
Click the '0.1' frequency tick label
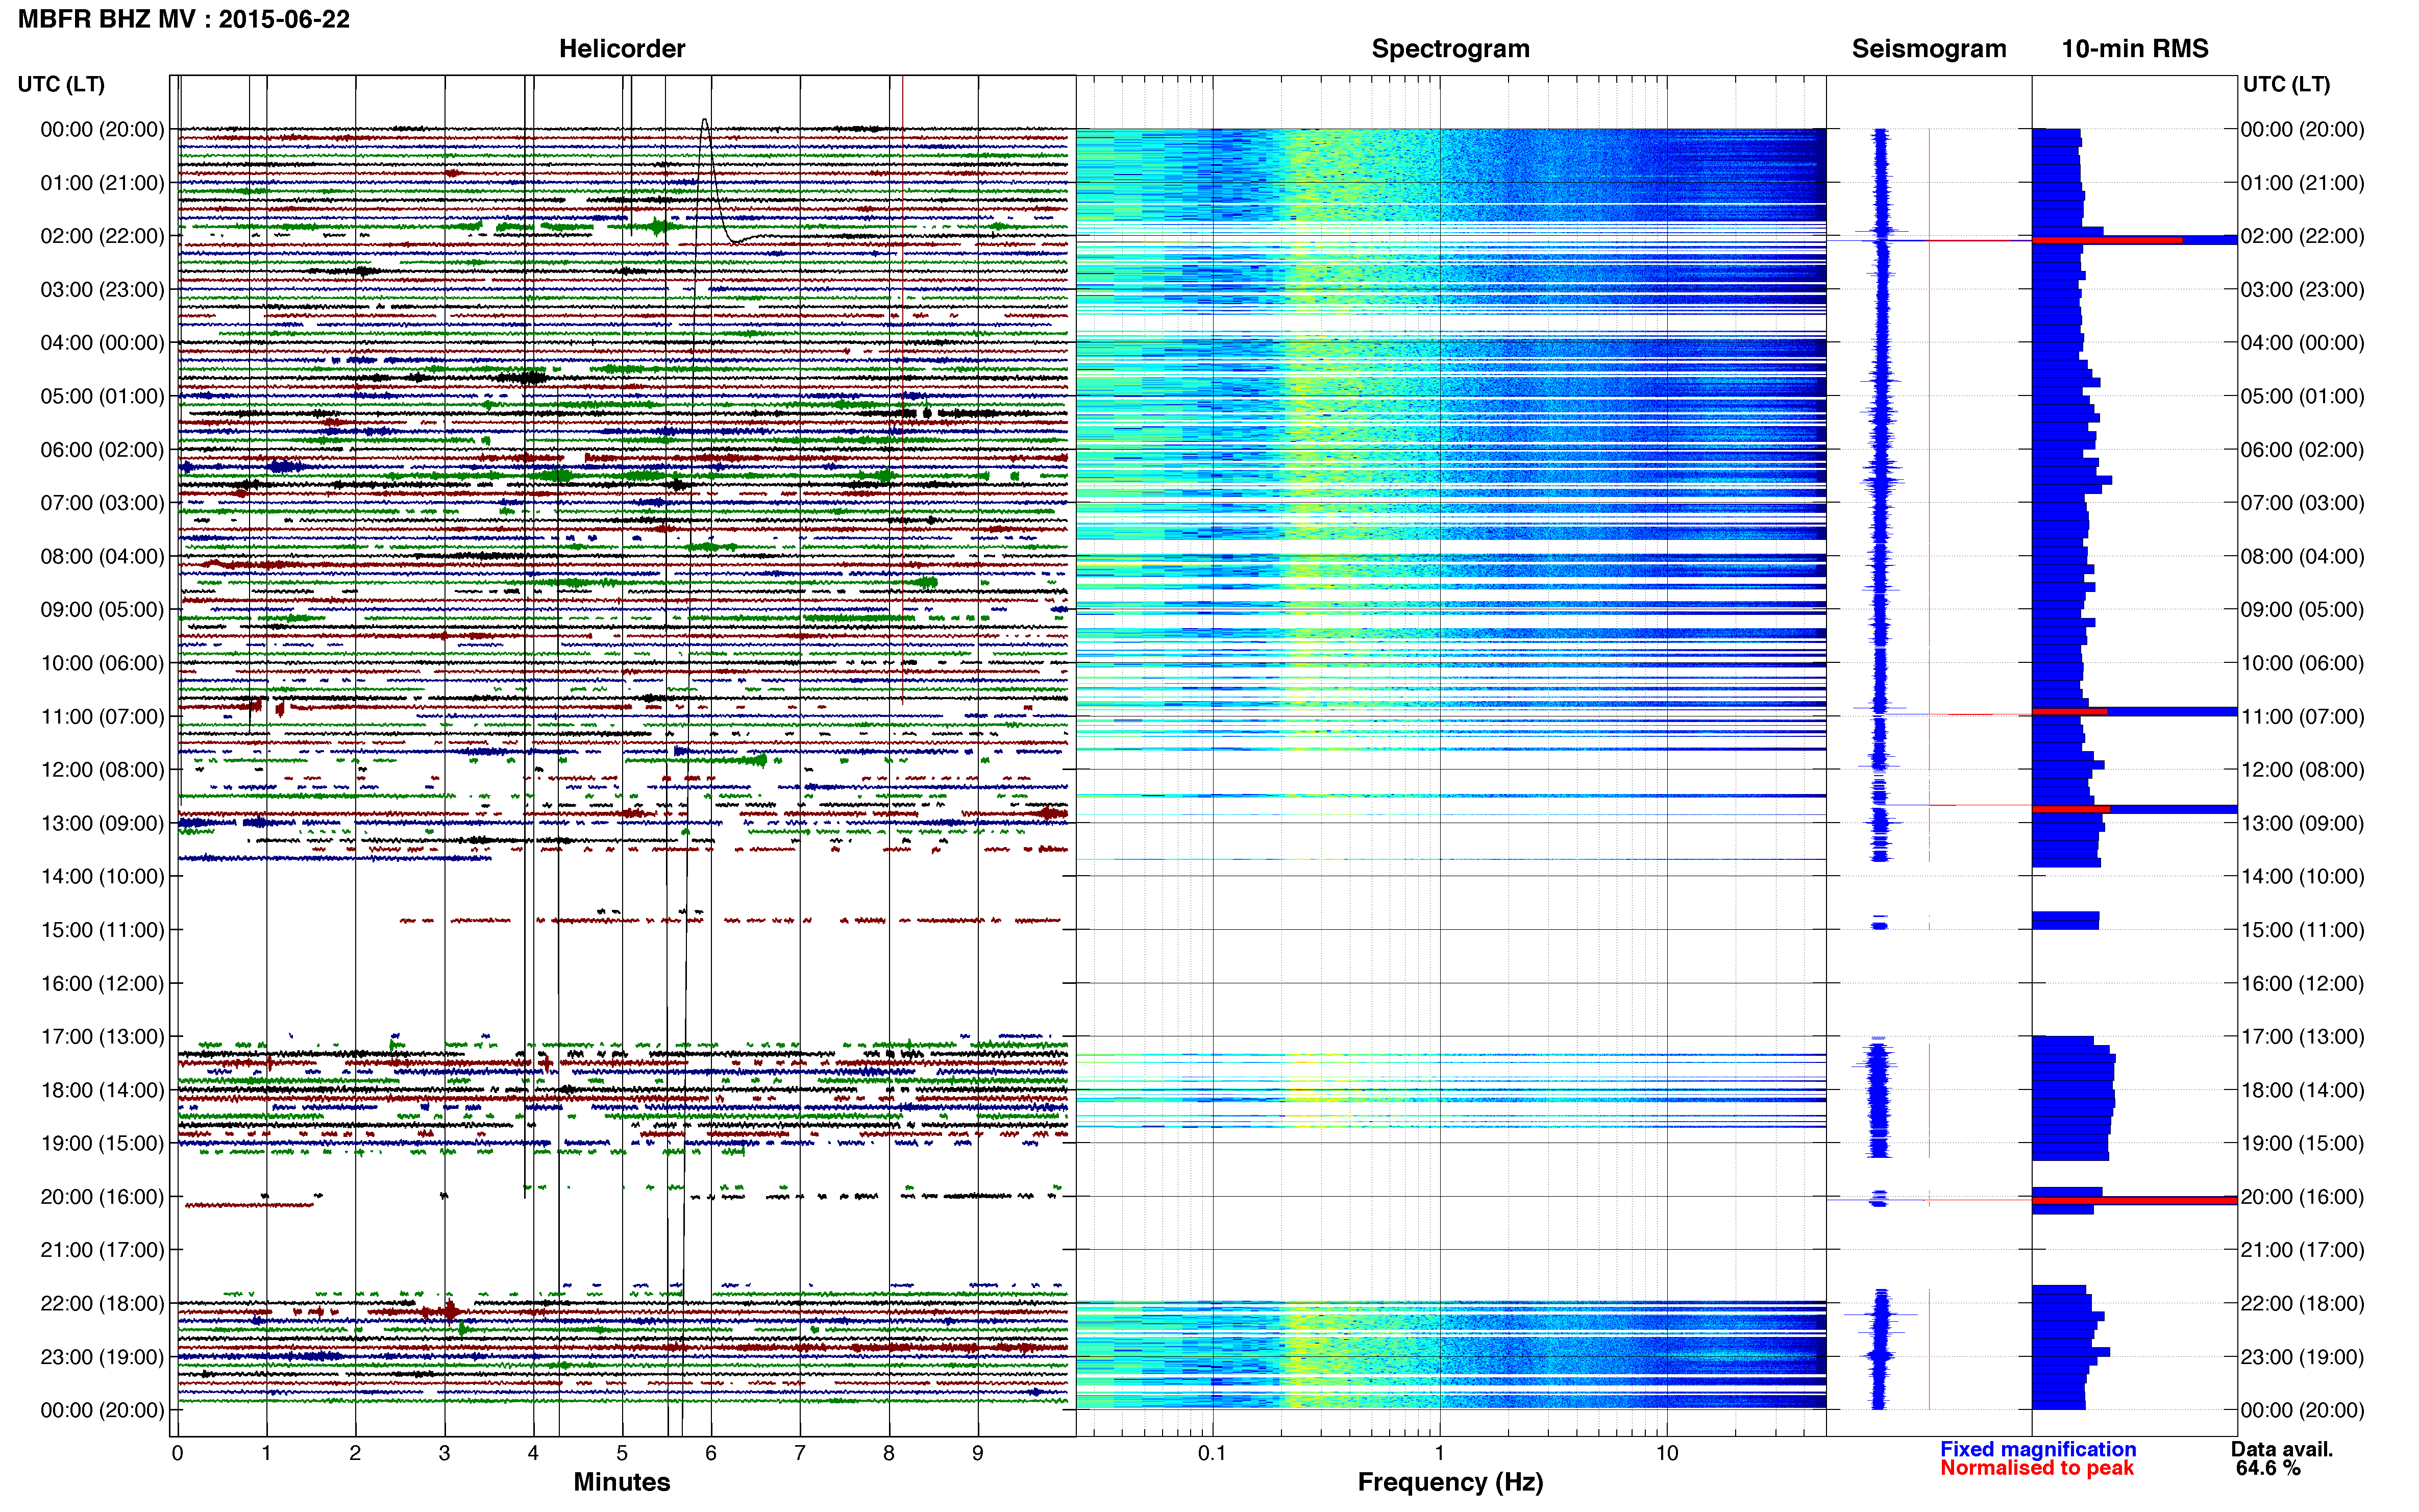[x=1212, y=1453]
